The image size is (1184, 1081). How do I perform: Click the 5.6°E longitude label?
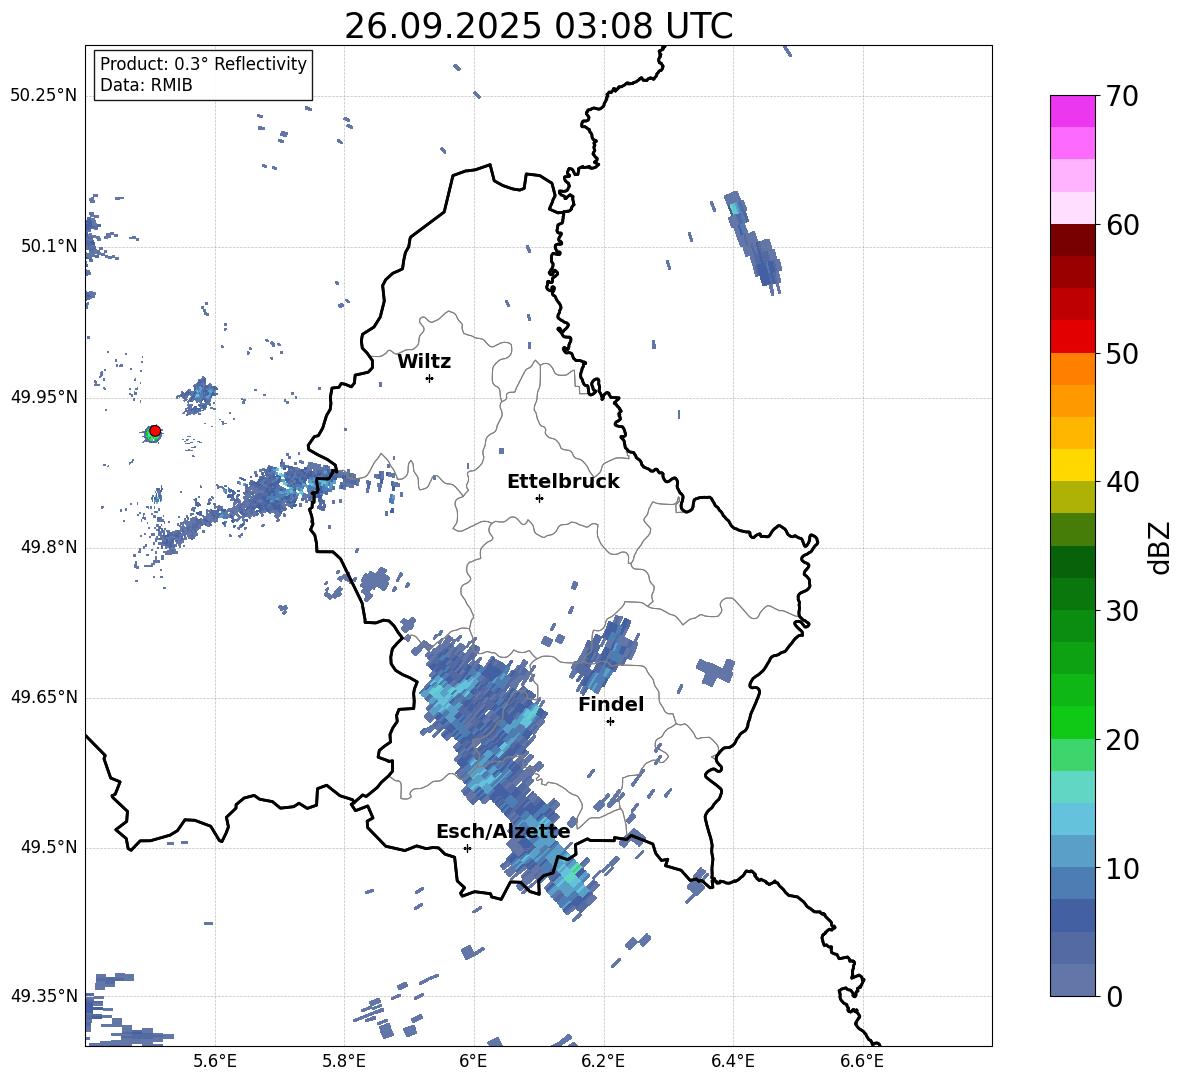(x=215, y=1061)
